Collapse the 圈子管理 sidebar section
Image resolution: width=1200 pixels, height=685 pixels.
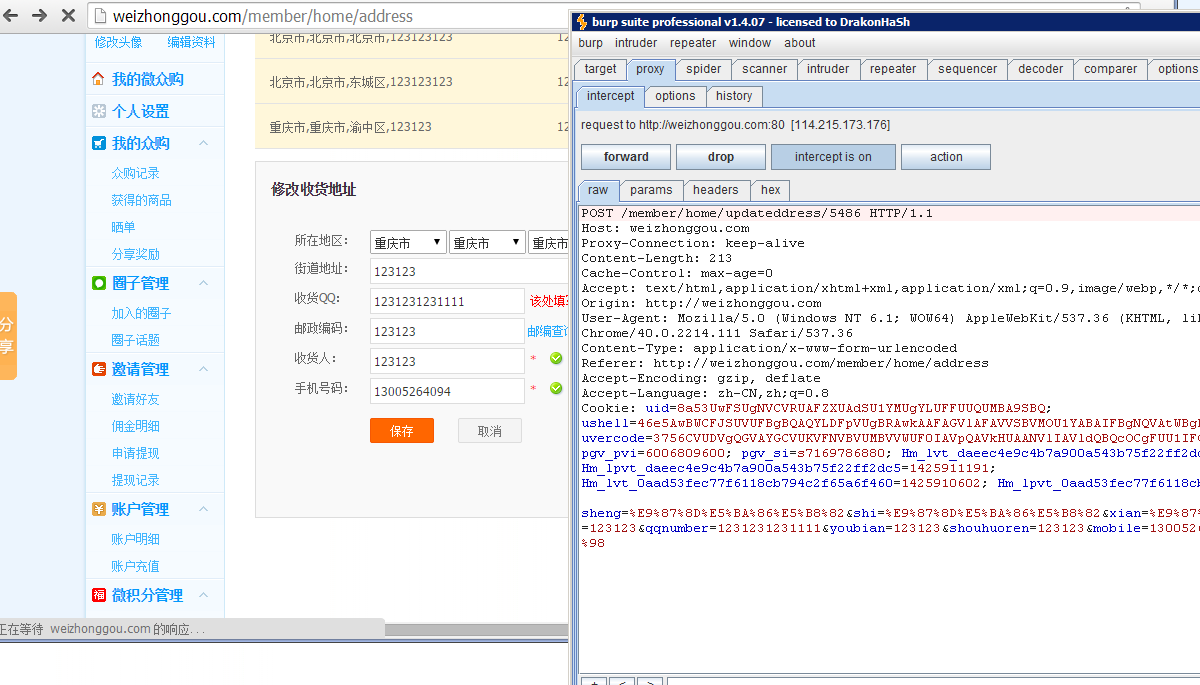point(204,283)
